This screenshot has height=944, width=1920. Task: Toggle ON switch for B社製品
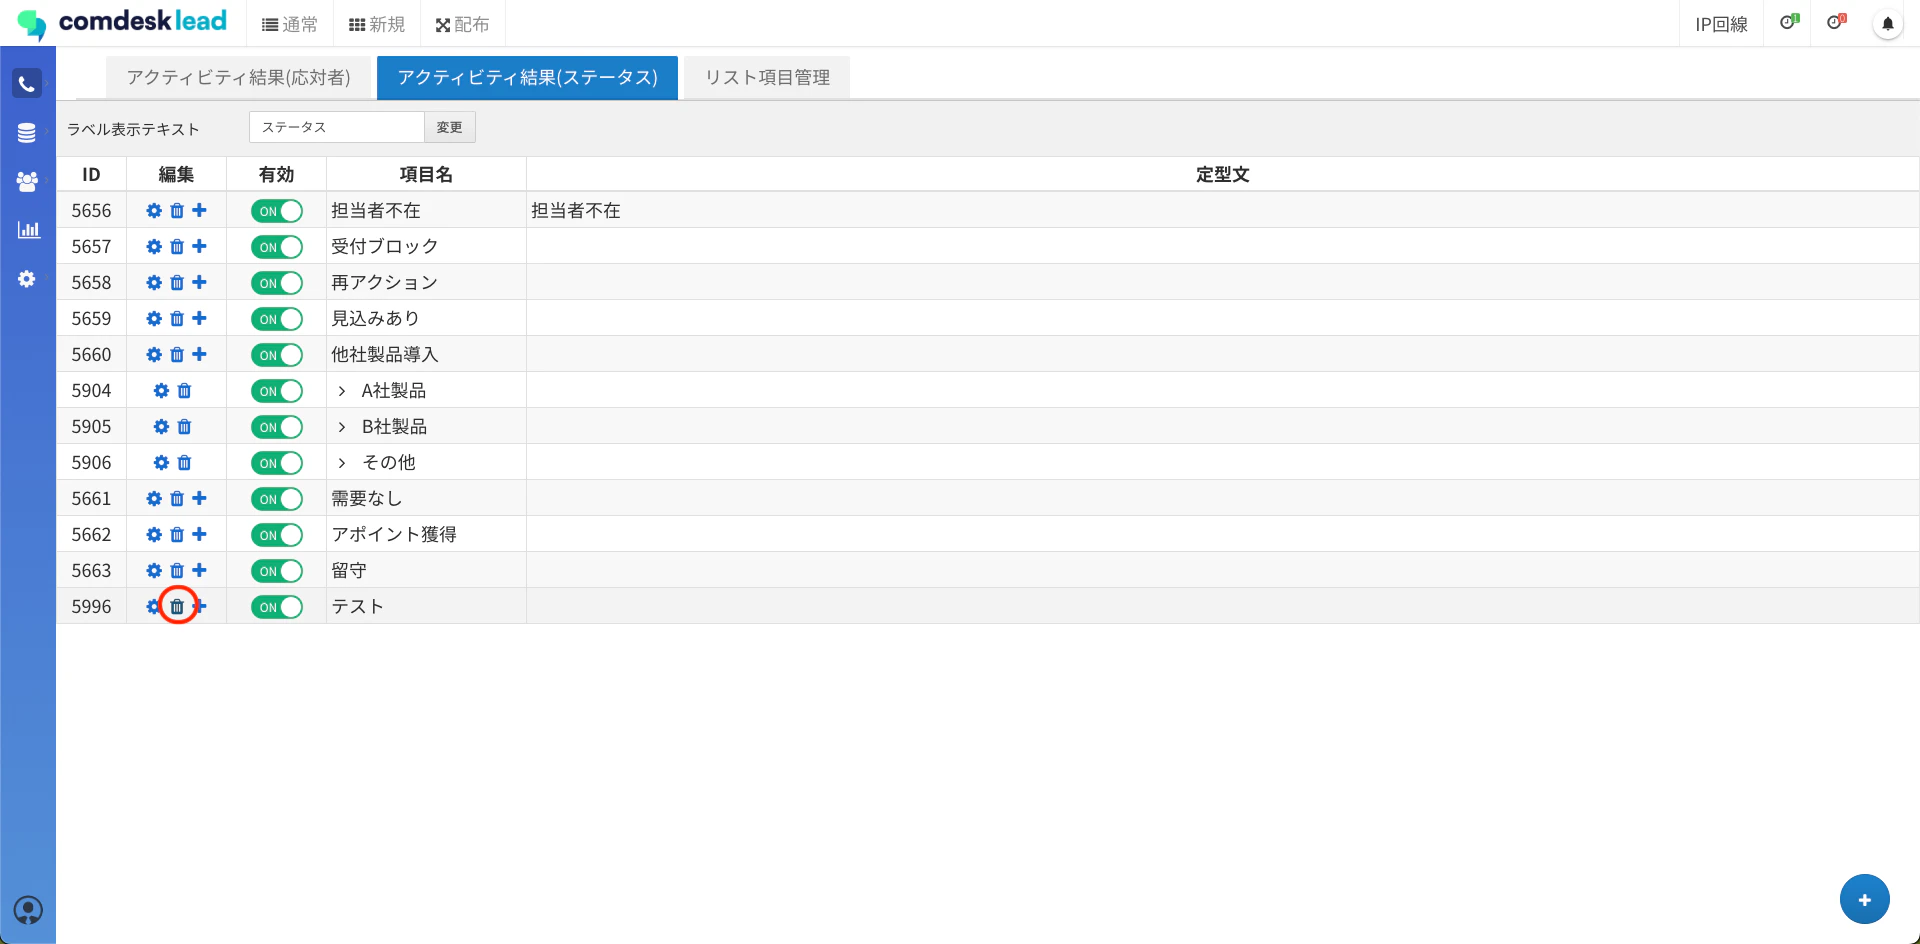[277, 427]
